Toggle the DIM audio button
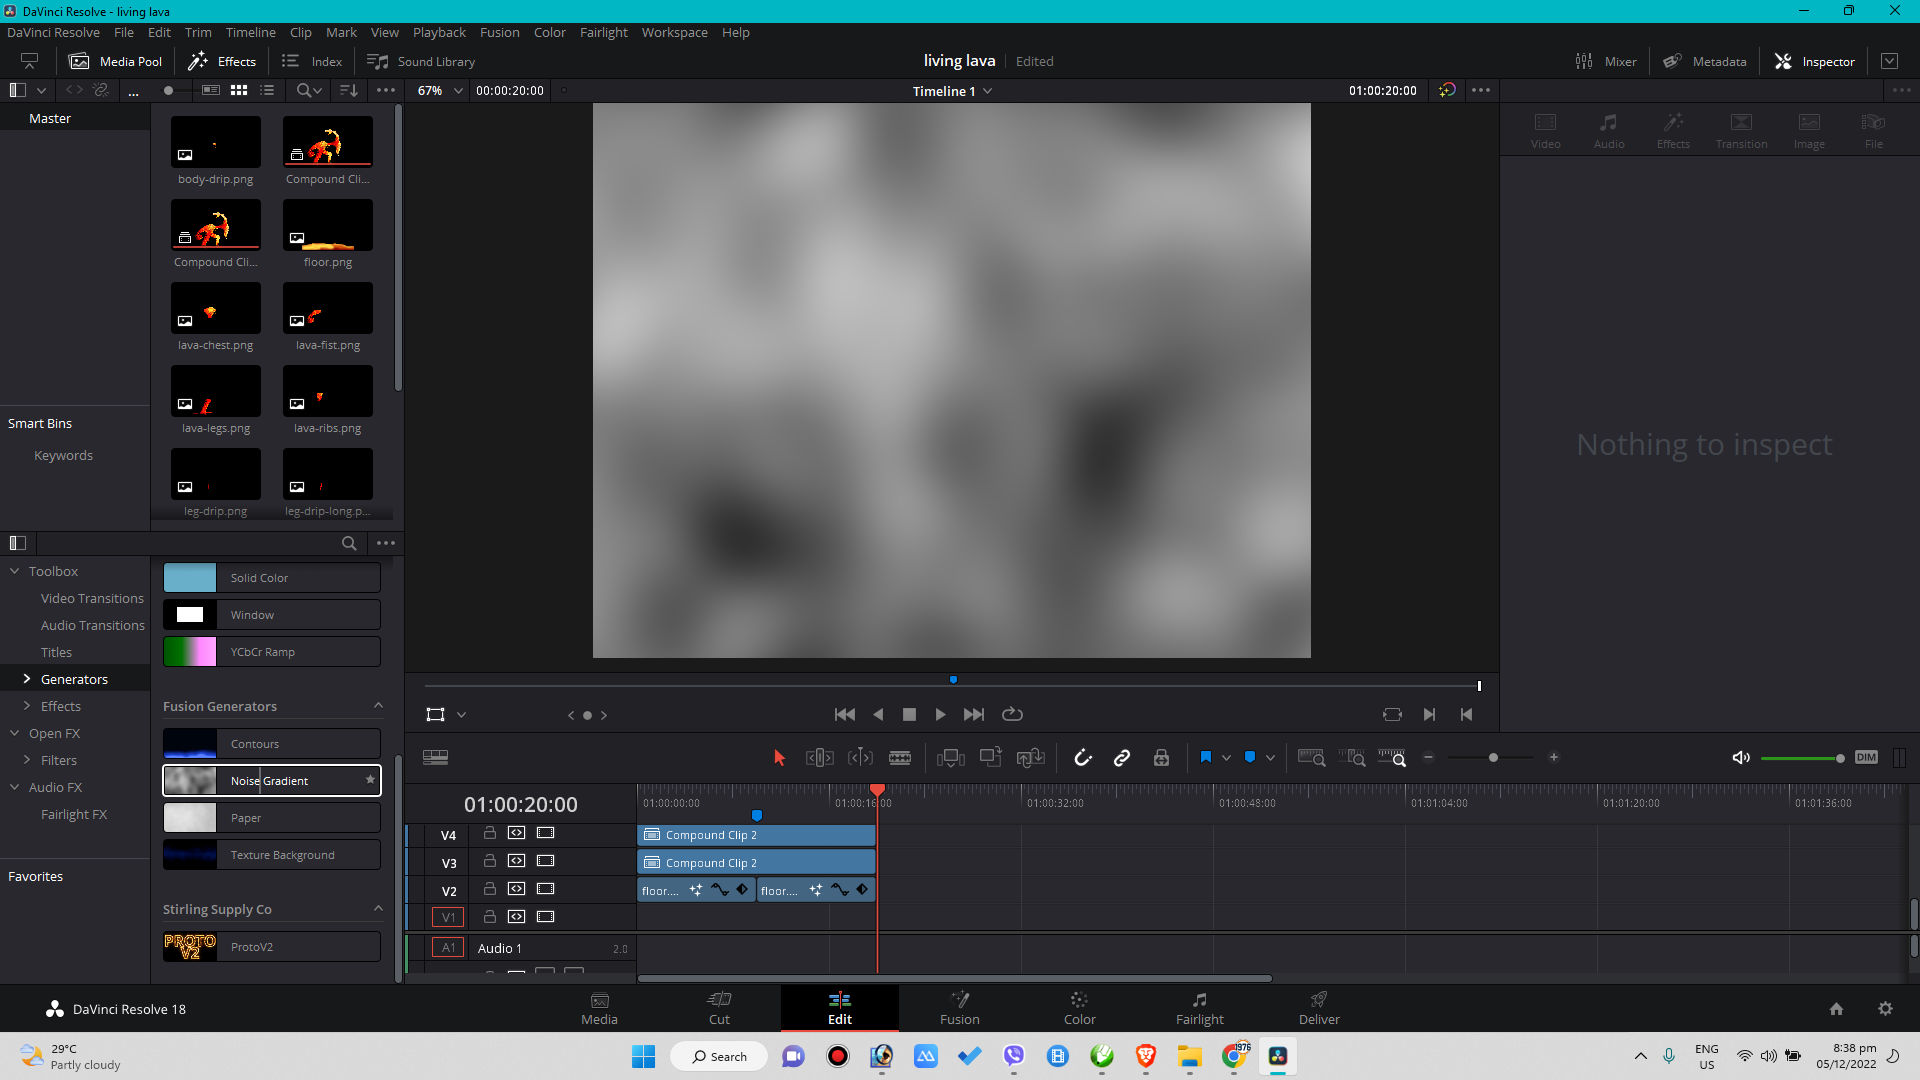Viewport: 1920px width, 1080px height. click(x=1866, y=757)
